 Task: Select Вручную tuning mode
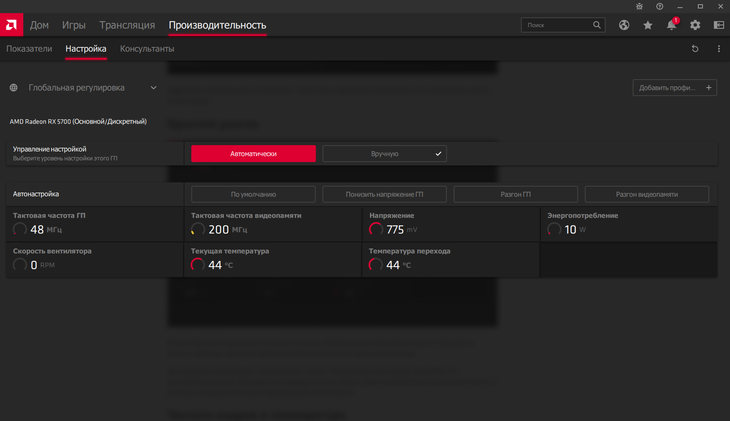point(385,154)
